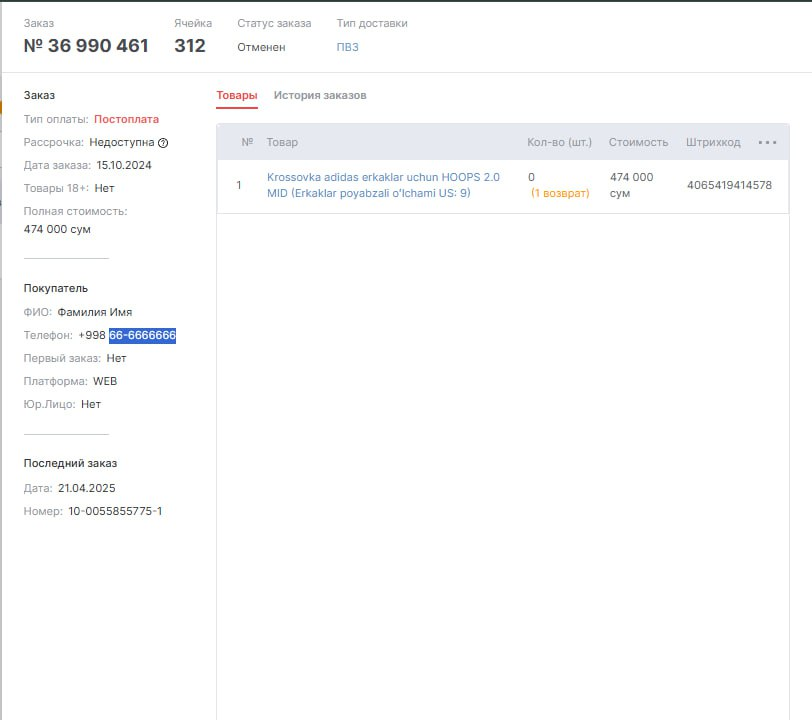
Task: Click the Товар column header
Action: 282,142
